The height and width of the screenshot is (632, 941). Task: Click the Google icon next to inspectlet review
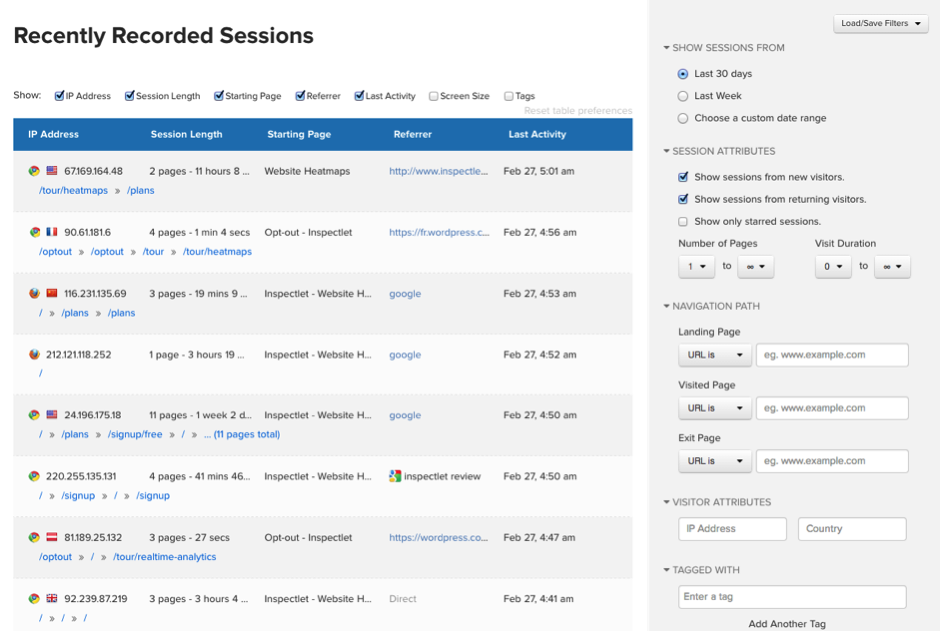tap(395, 476)
